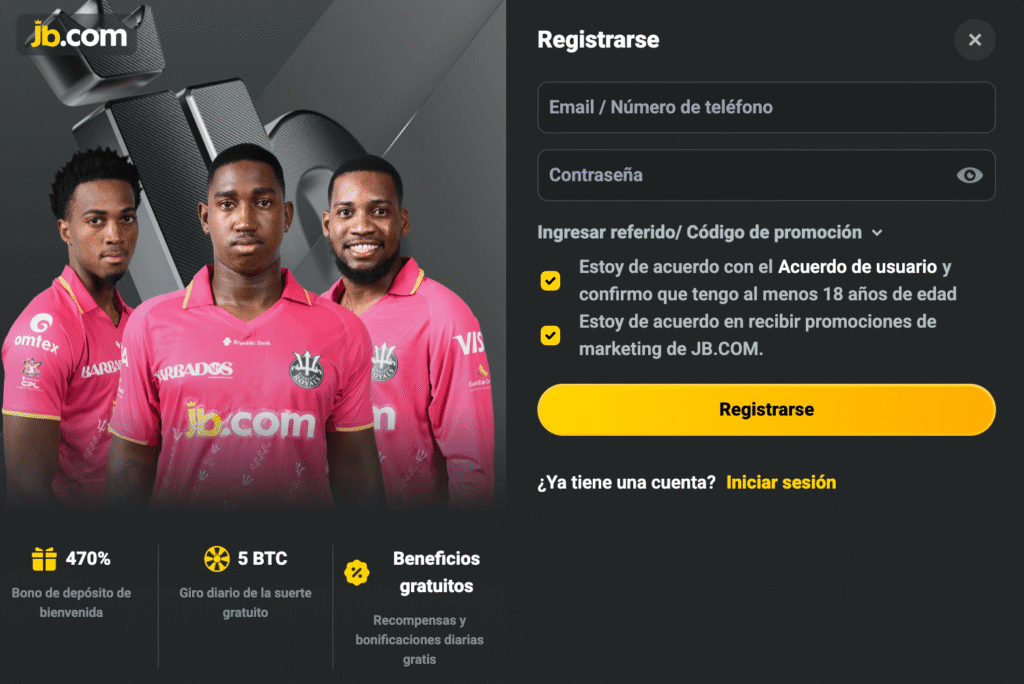Uncheck the Acuerdo de usuario agreement checkbox
The height and width of the screenshot is (684, 1024).
[x=550, y=280]
